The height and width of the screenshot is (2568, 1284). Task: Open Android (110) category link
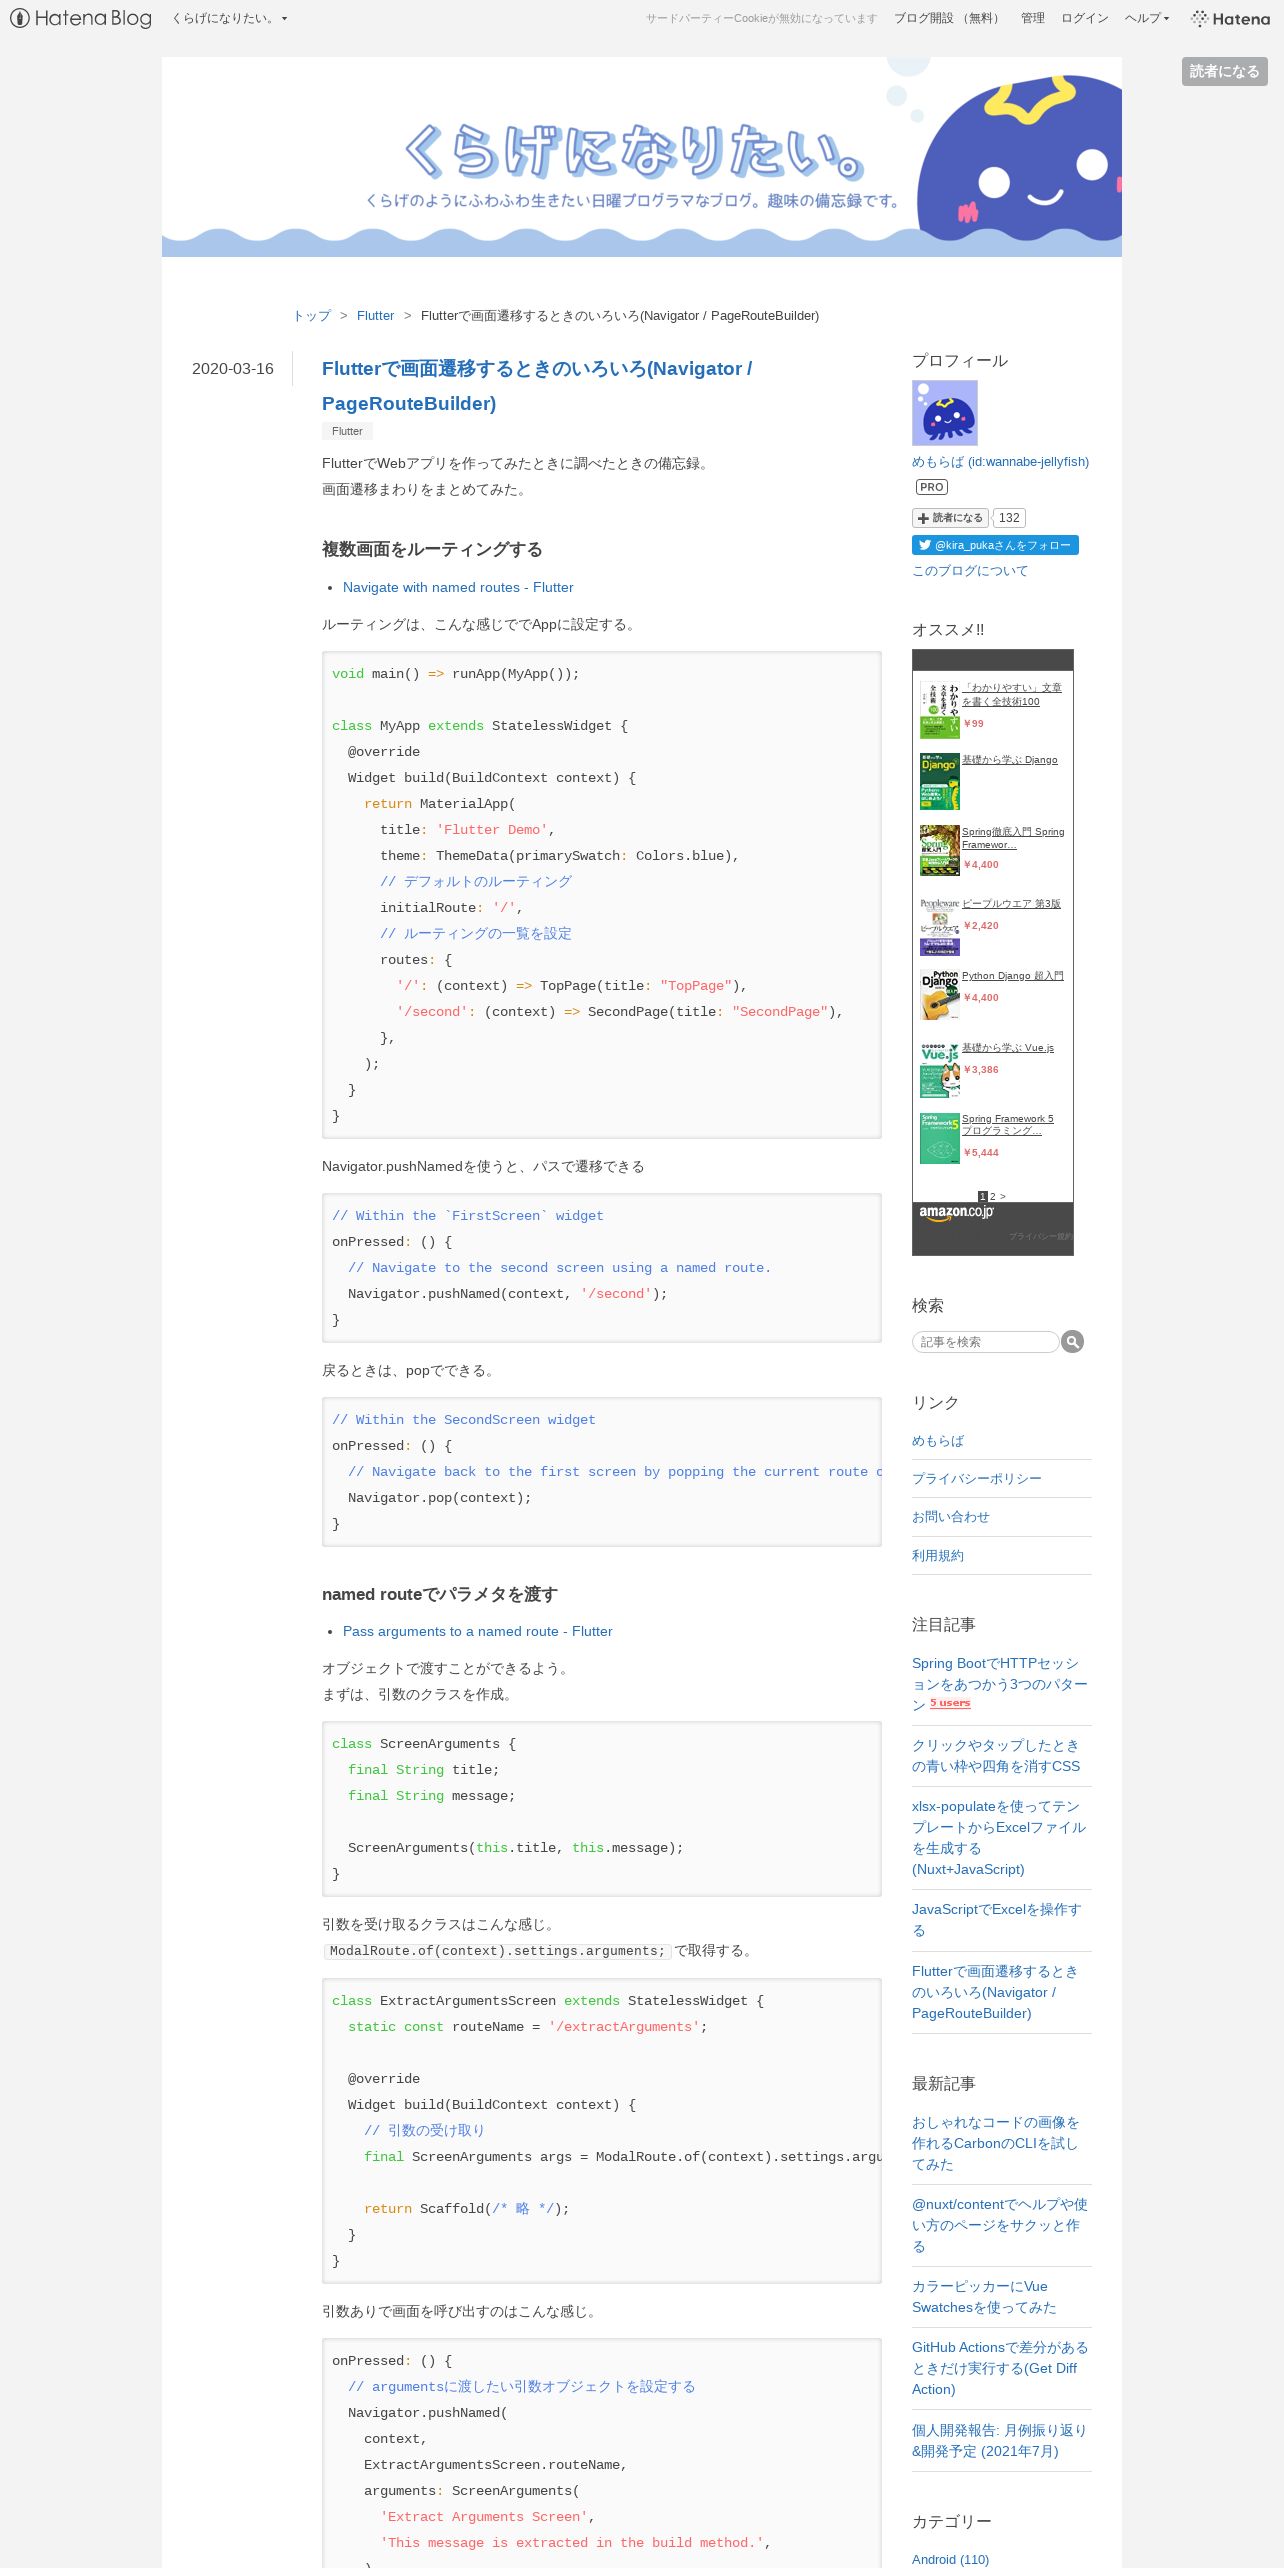[x=950, y=2559]
